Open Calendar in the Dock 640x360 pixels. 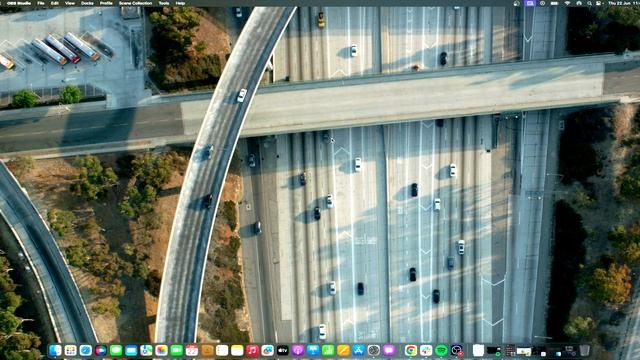[x=192, y=350]
